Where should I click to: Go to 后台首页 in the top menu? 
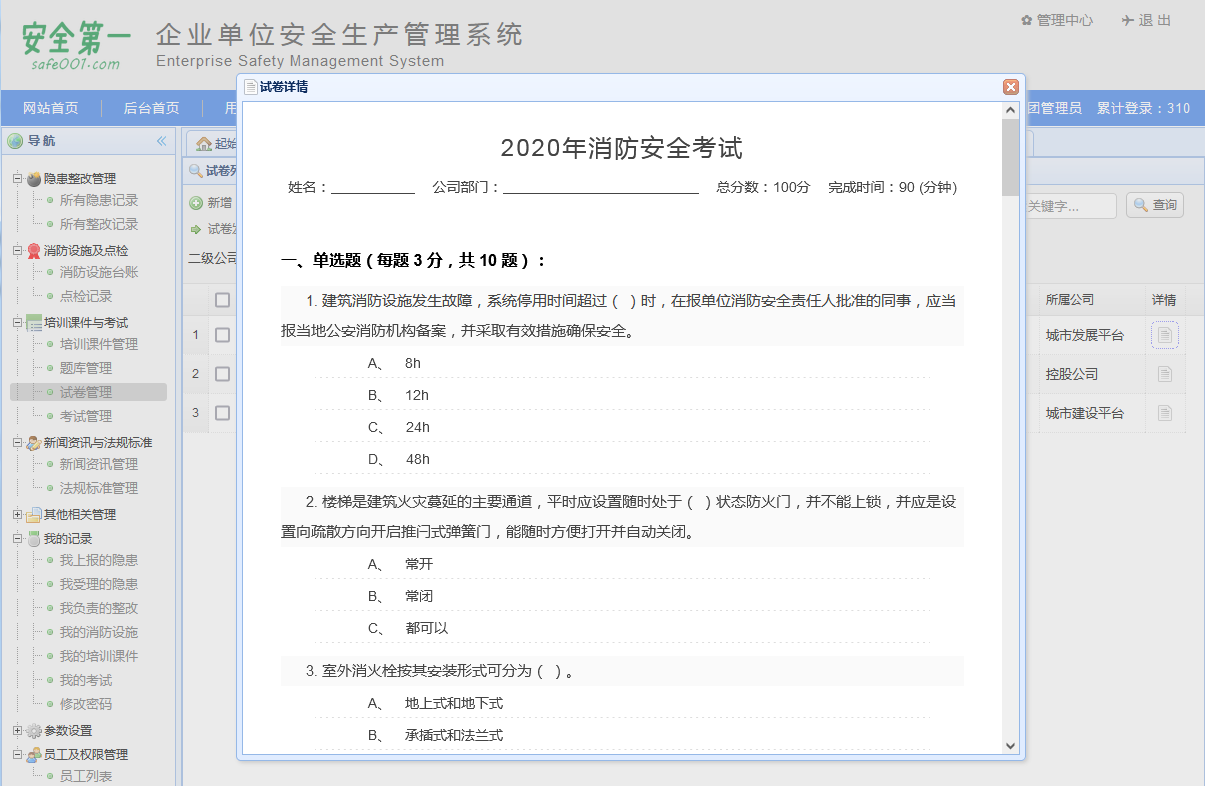[152, 108]
